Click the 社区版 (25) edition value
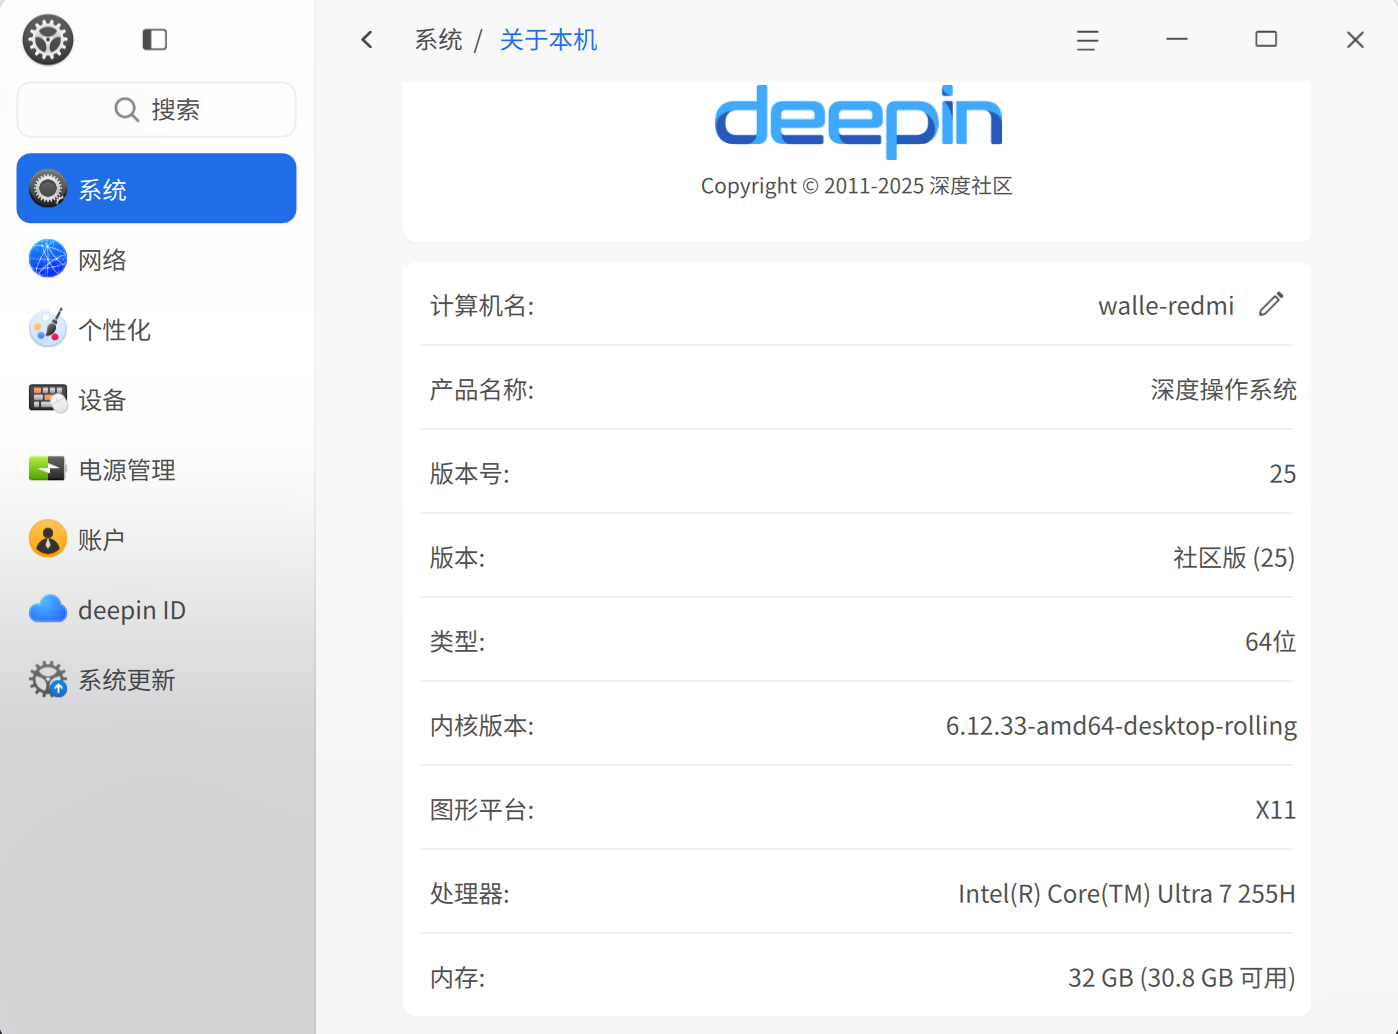 [x=1234, y=557]
